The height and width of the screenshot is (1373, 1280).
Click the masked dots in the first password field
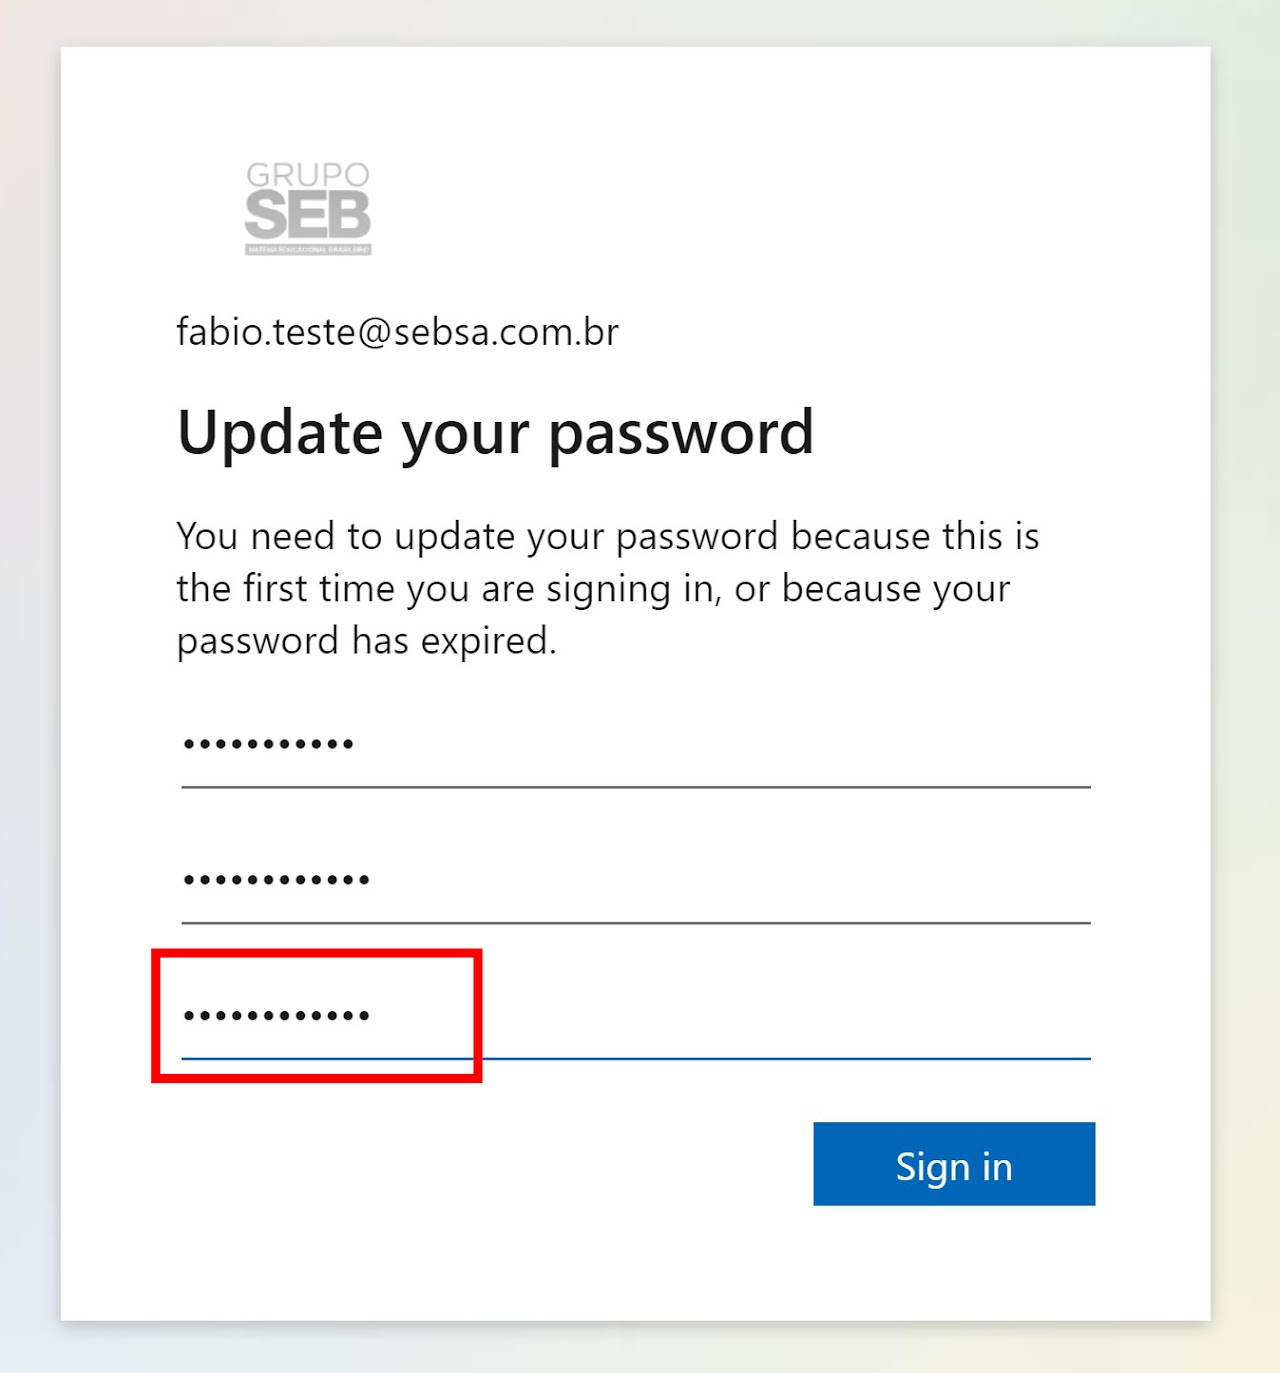pos(268,745)
